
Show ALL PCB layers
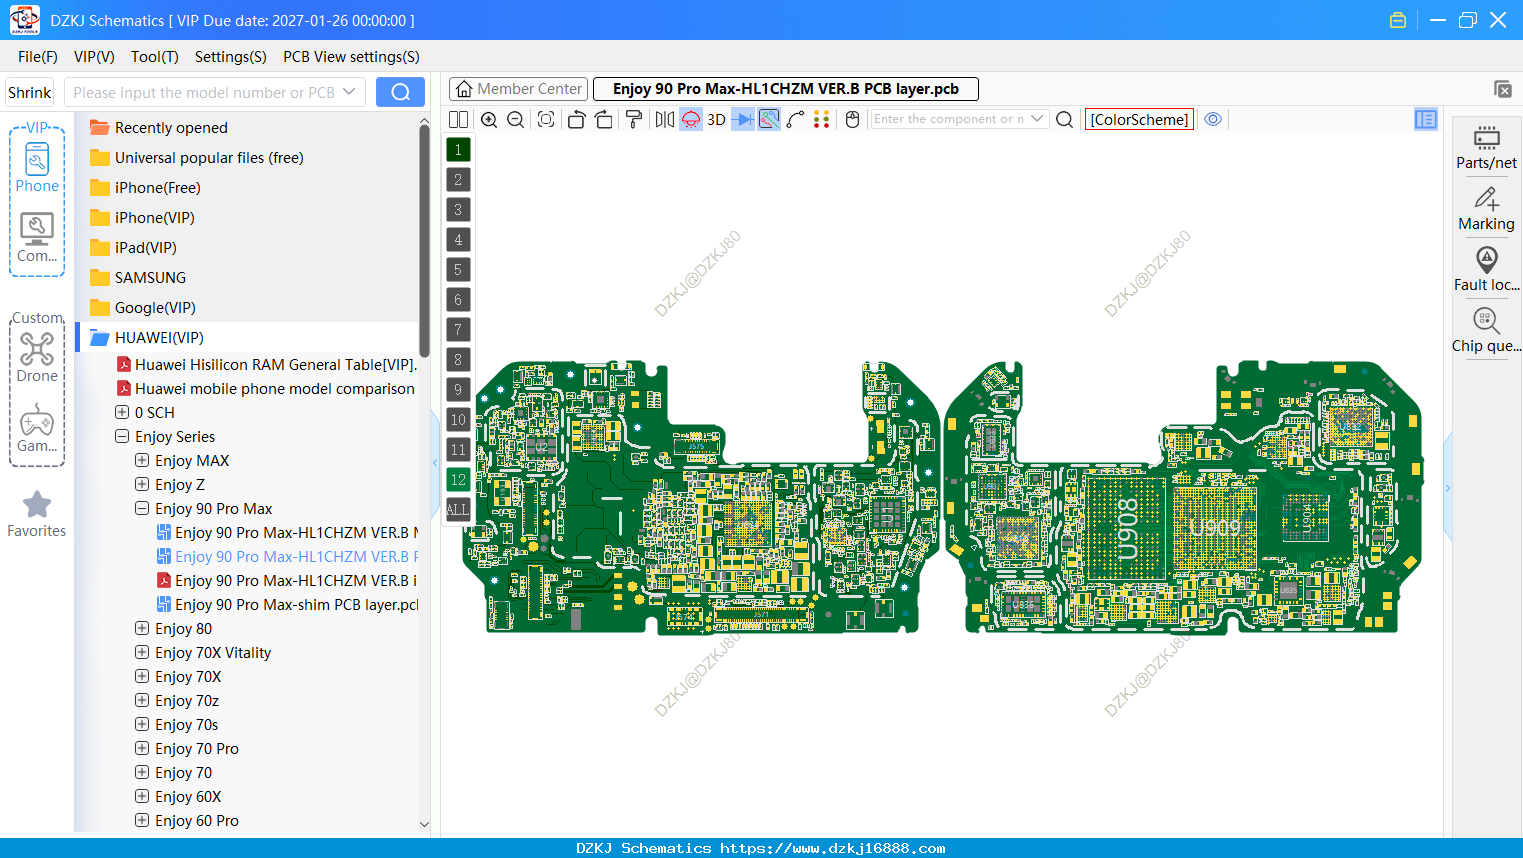458,510
